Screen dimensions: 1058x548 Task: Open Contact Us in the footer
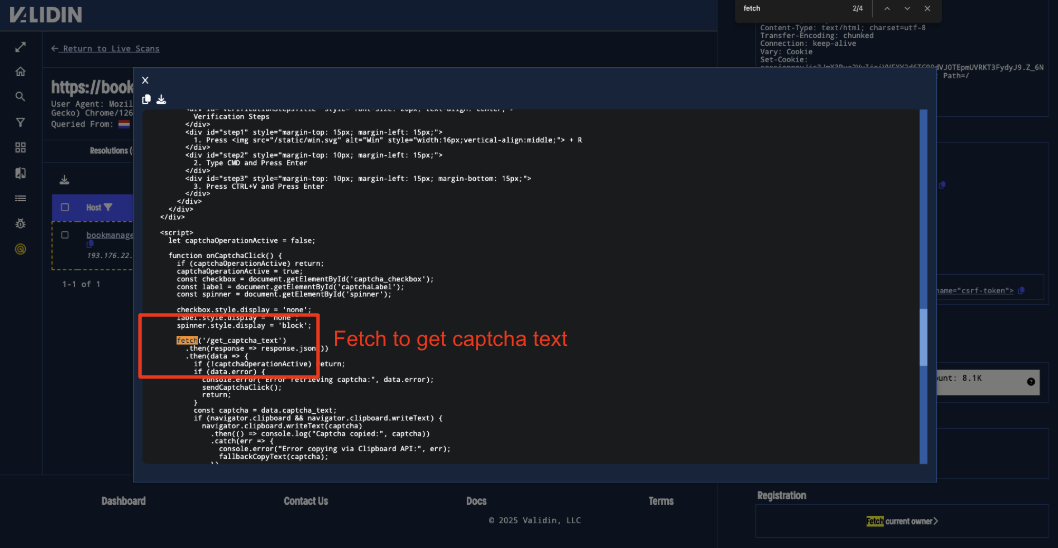(x=306, y=501)
